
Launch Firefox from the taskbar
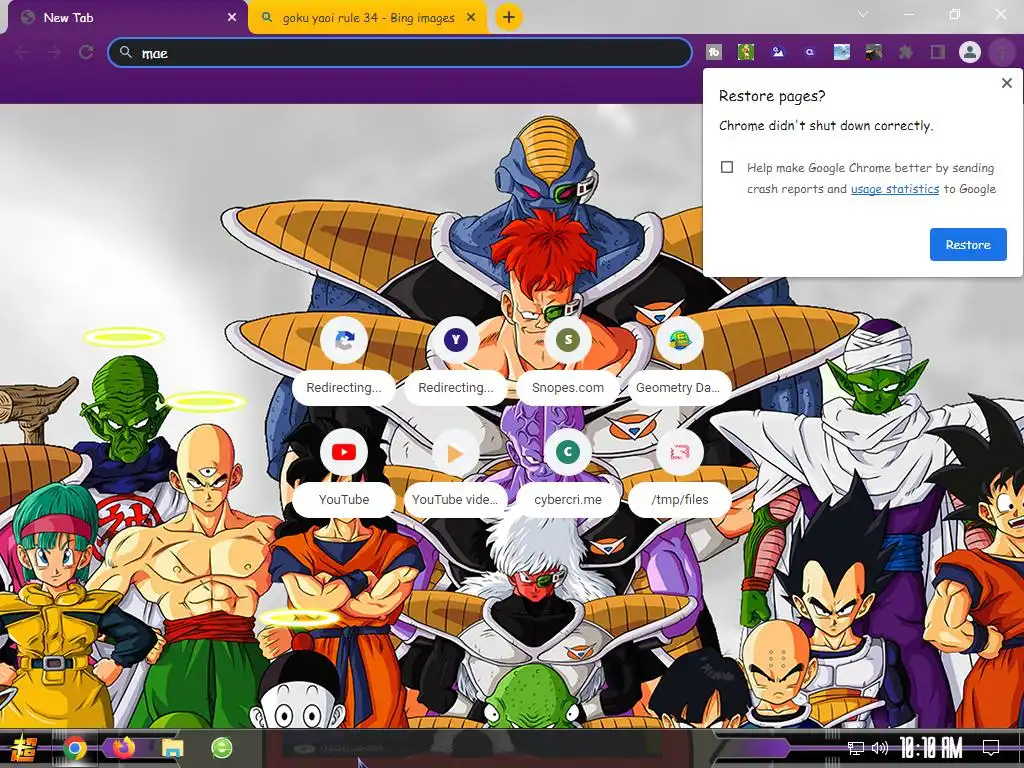pos(123,748)
